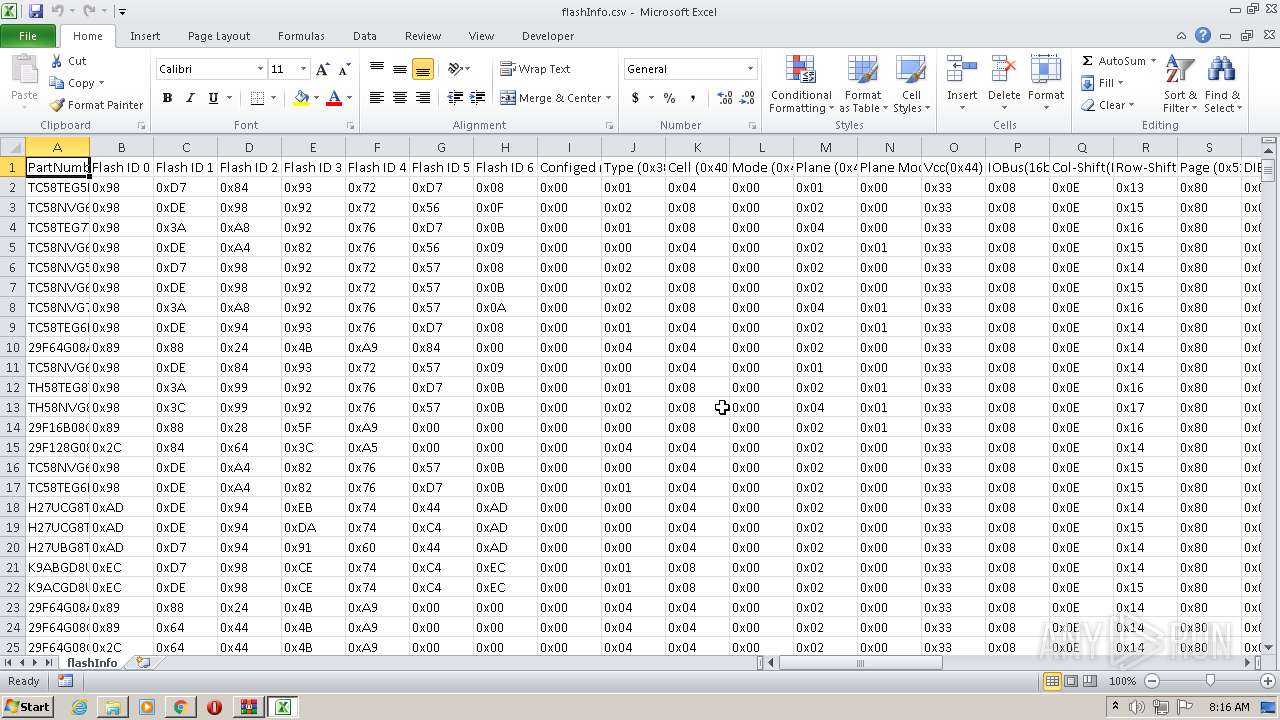Click the Increase Font Size icon
The width and height of the screenshot is (1280, 720).
coord(322,69)
